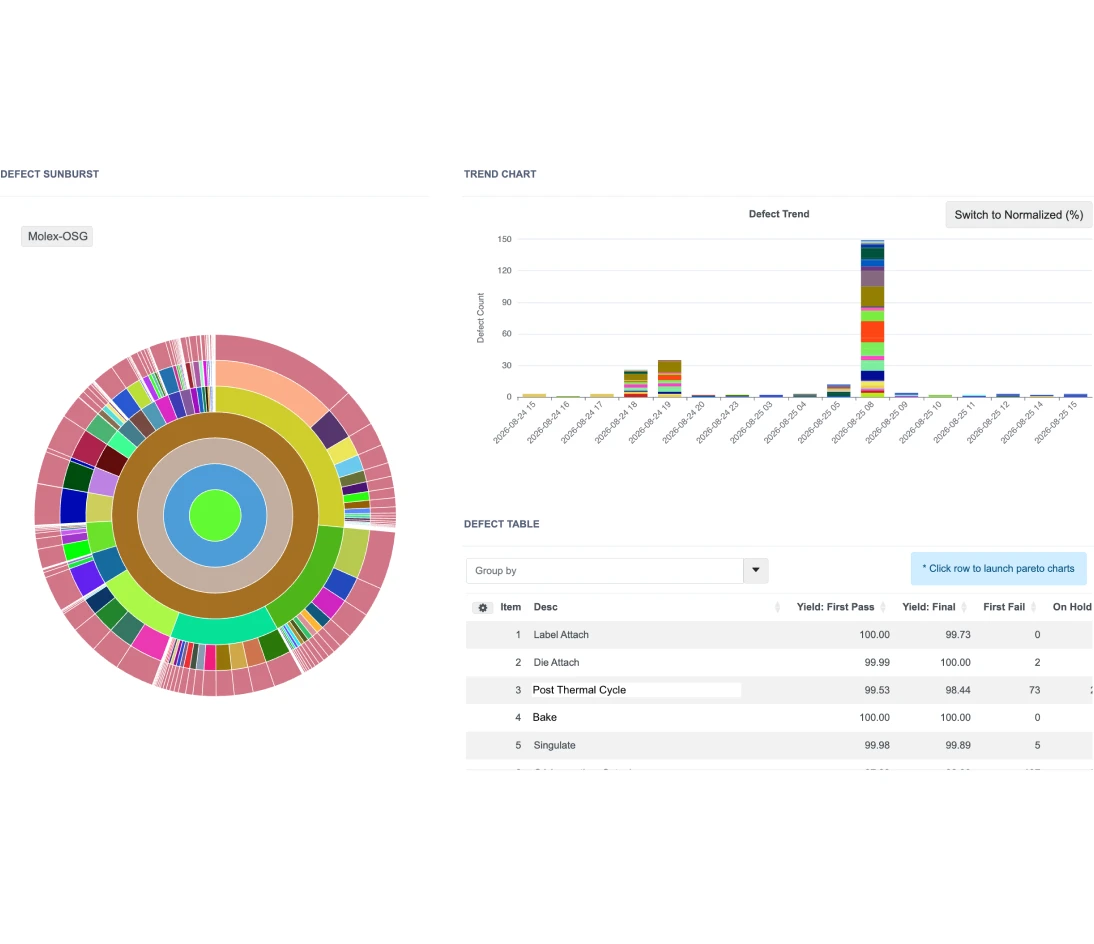
Task: Click the dark purple segment in the sunburst
Action: 329,430
